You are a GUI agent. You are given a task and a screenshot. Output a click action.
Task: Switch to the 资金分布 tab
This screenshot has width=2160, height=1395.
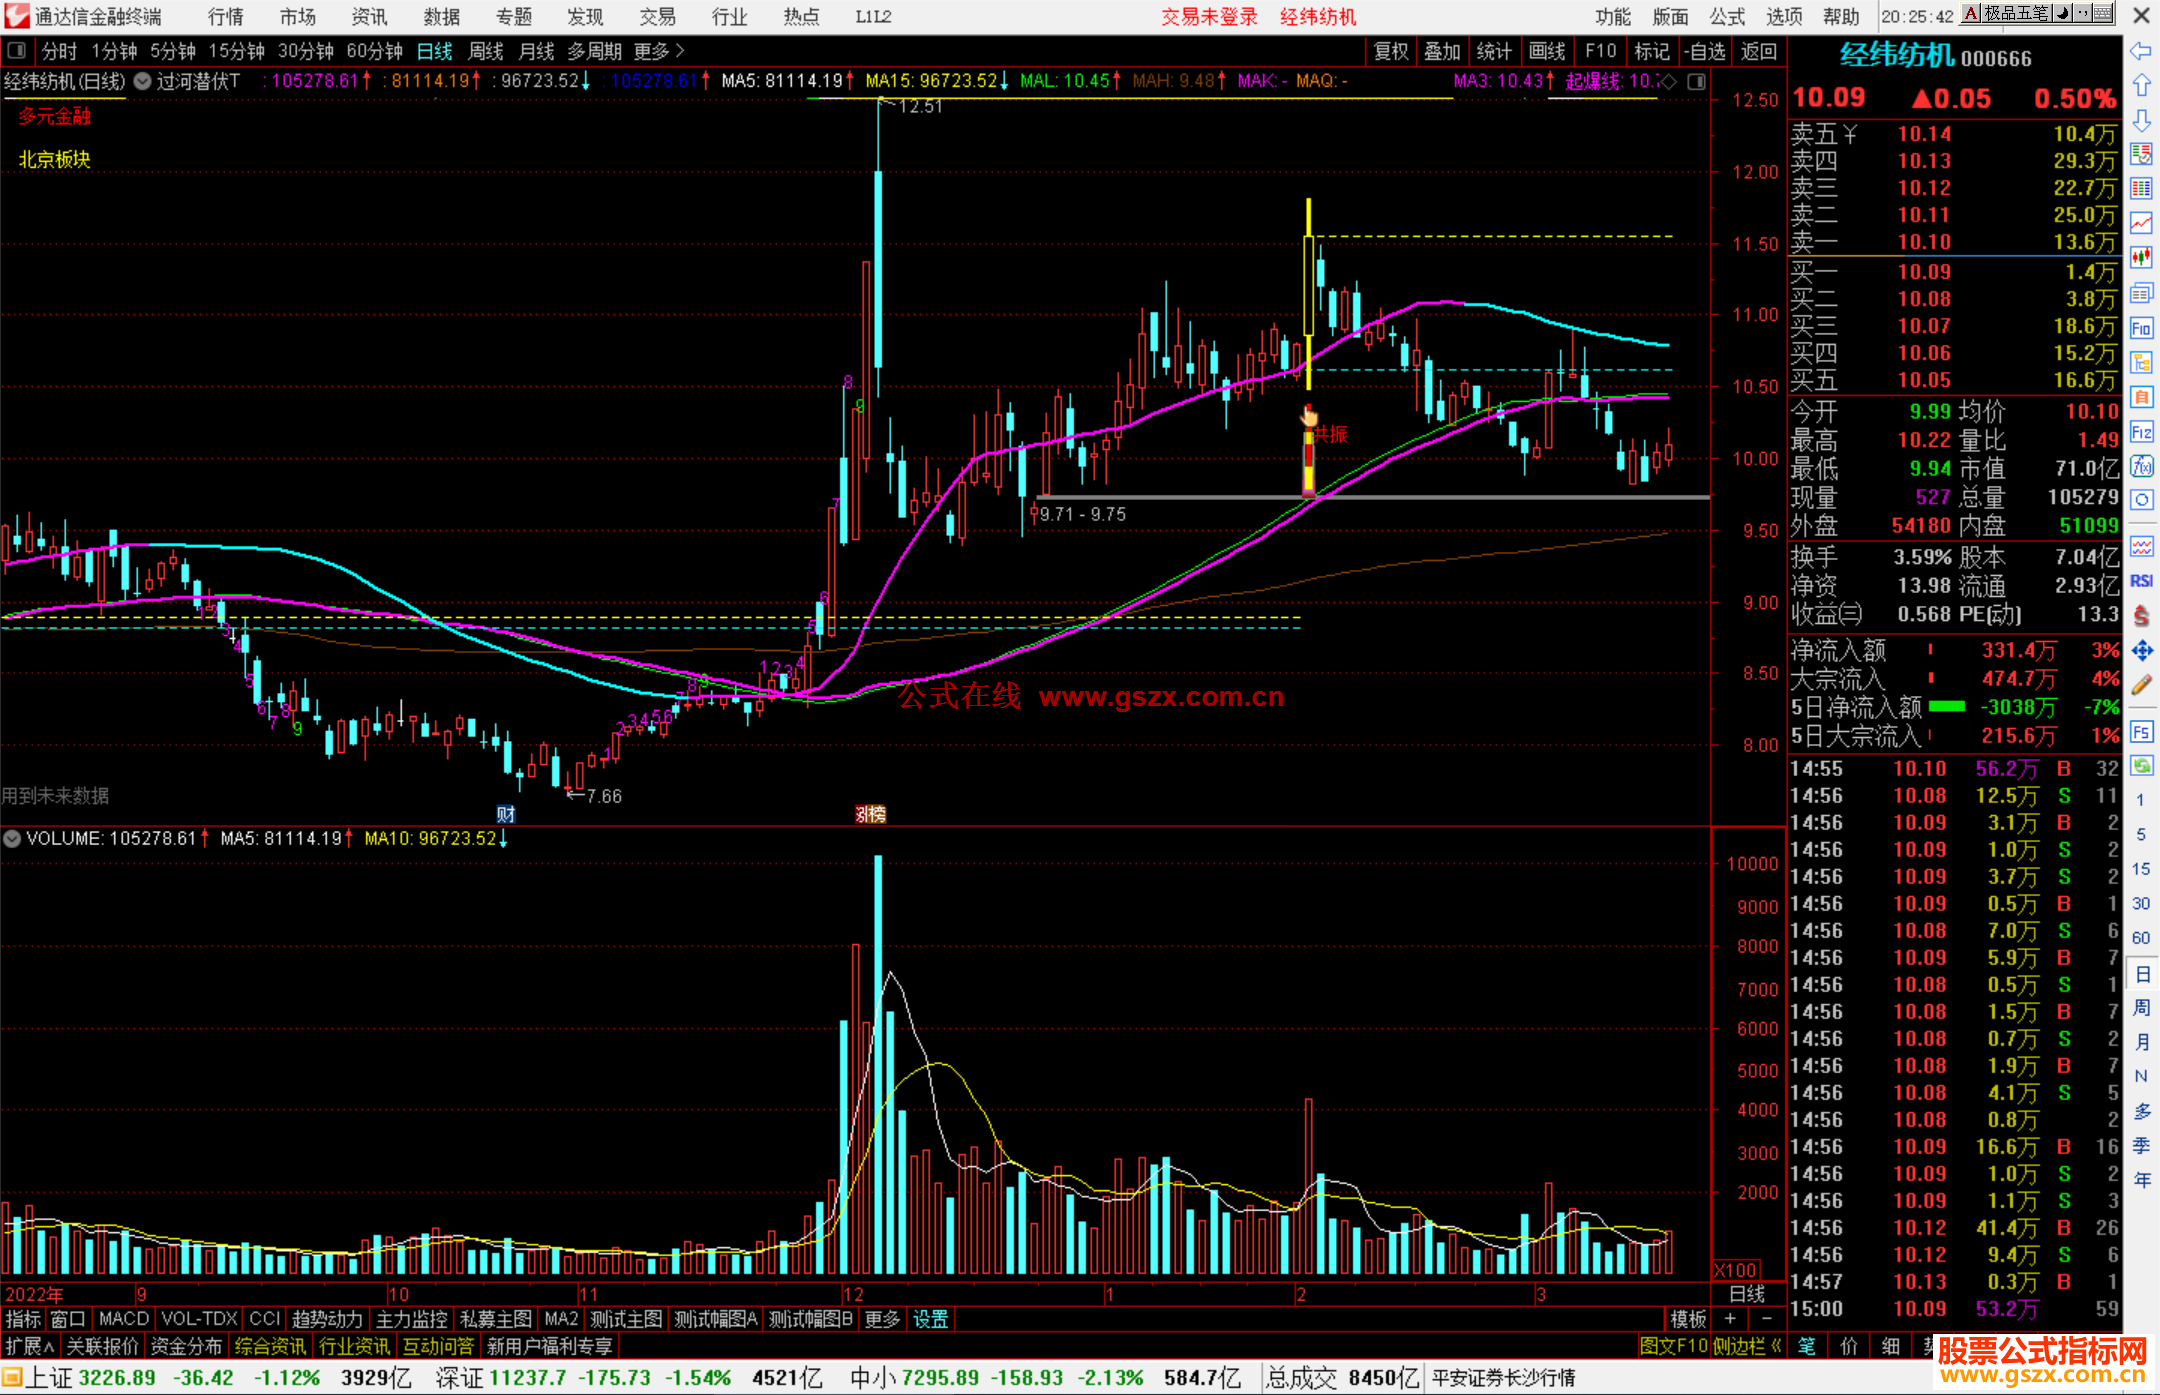(x=186, y=1346)
